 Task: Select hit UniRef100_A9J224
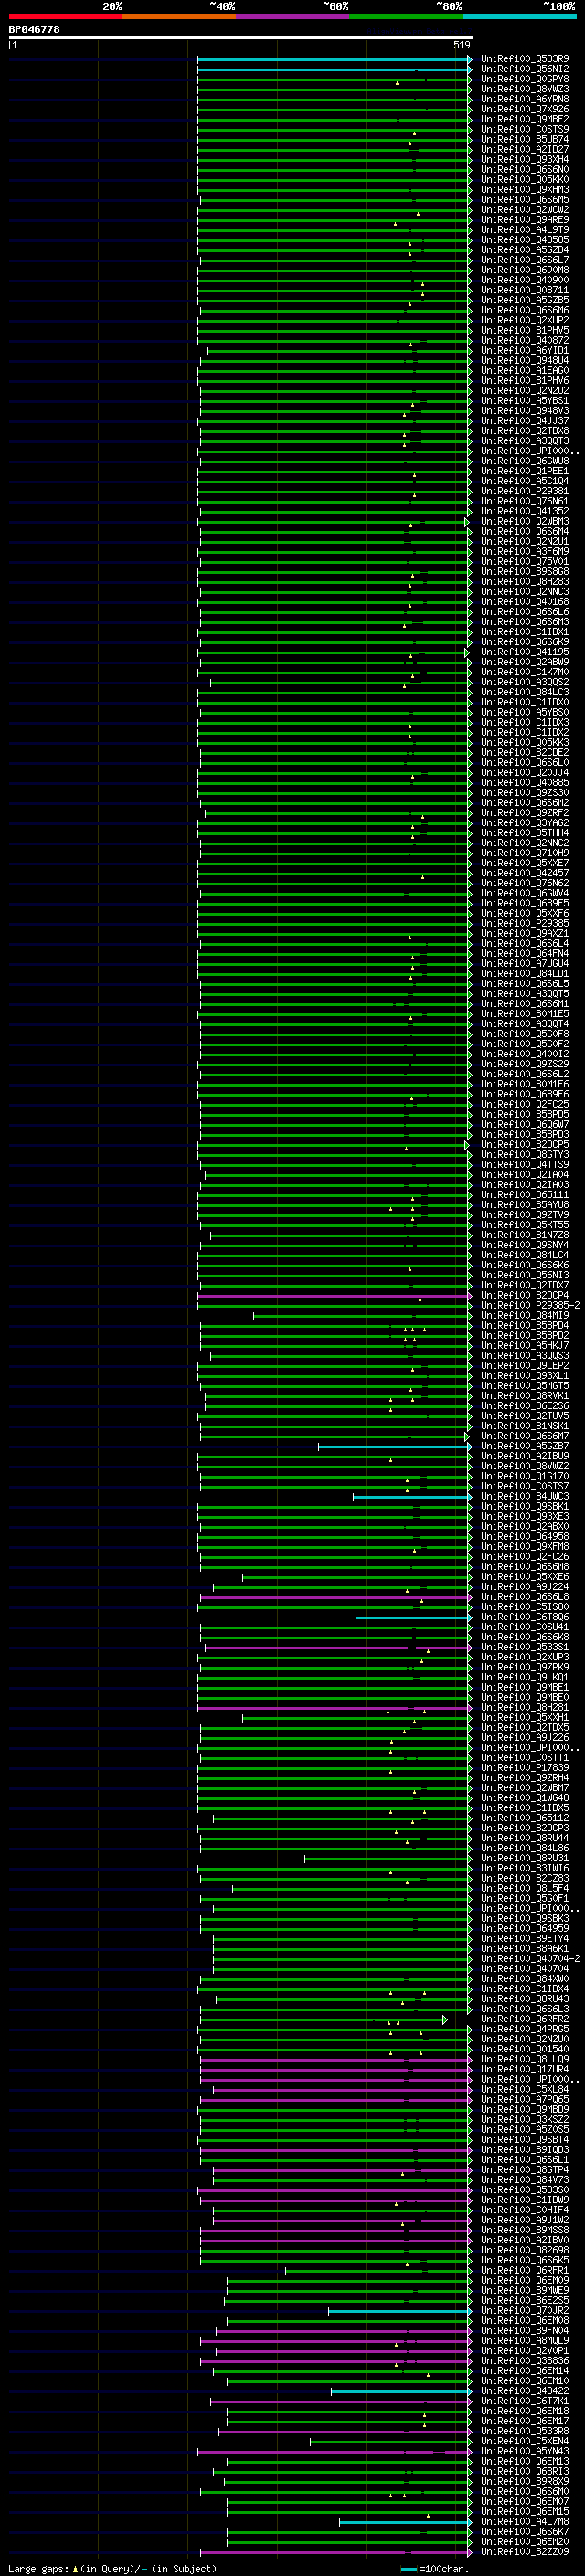[x=525, y=1587]
